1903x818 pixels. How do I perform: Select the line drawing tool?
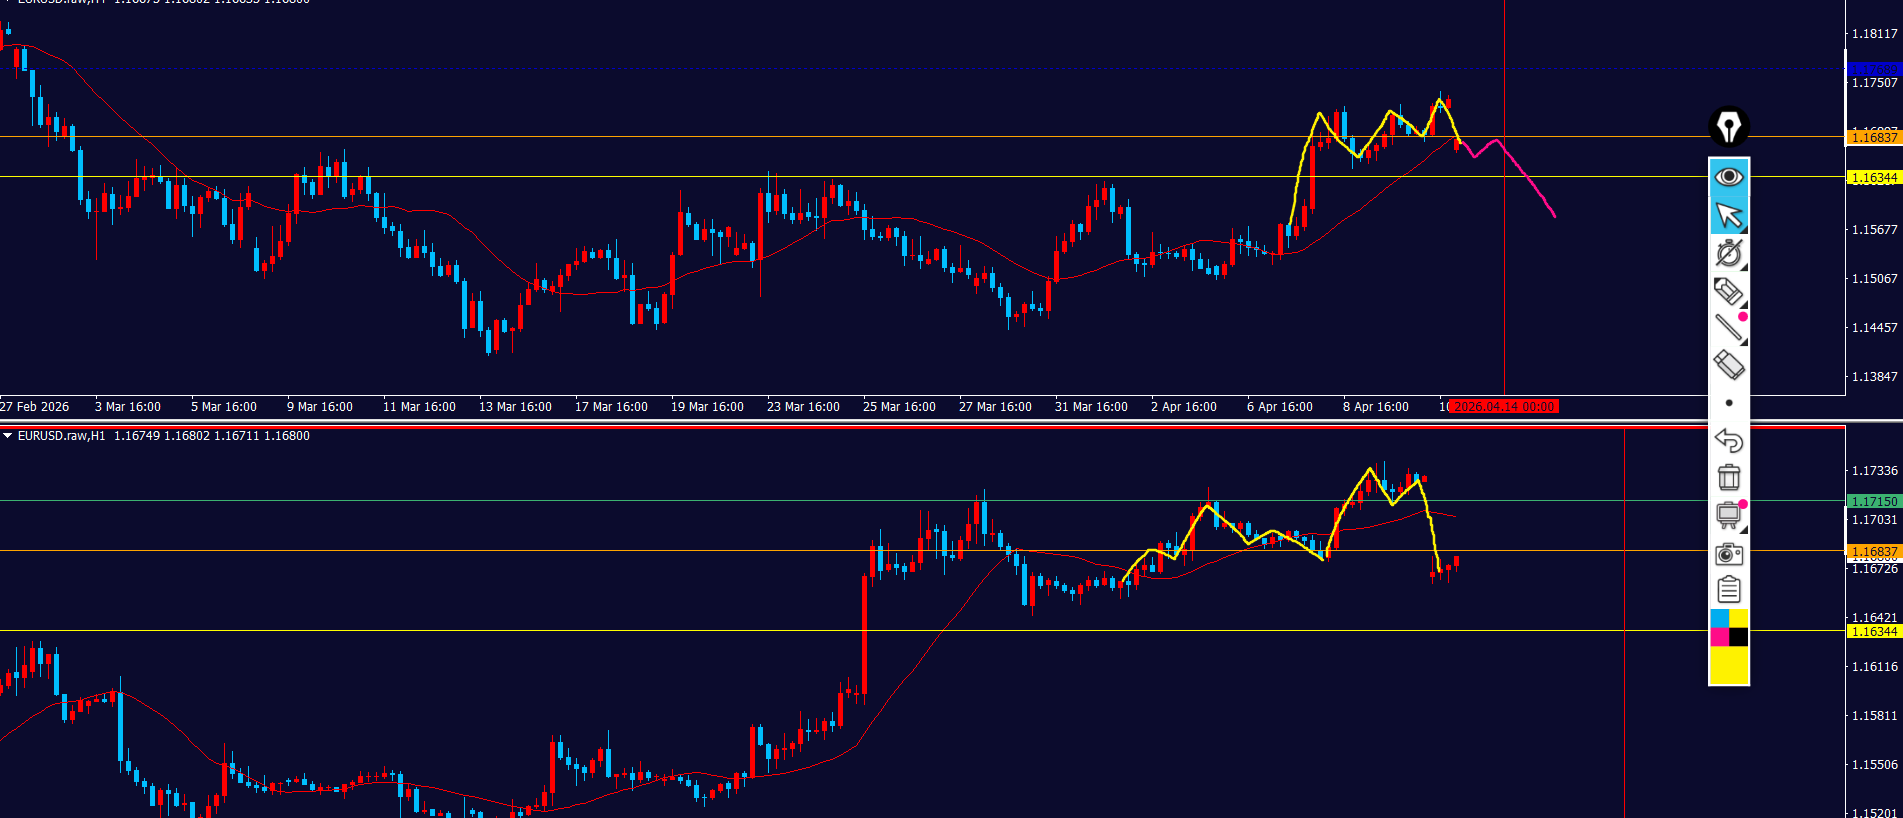[1728, 328]
